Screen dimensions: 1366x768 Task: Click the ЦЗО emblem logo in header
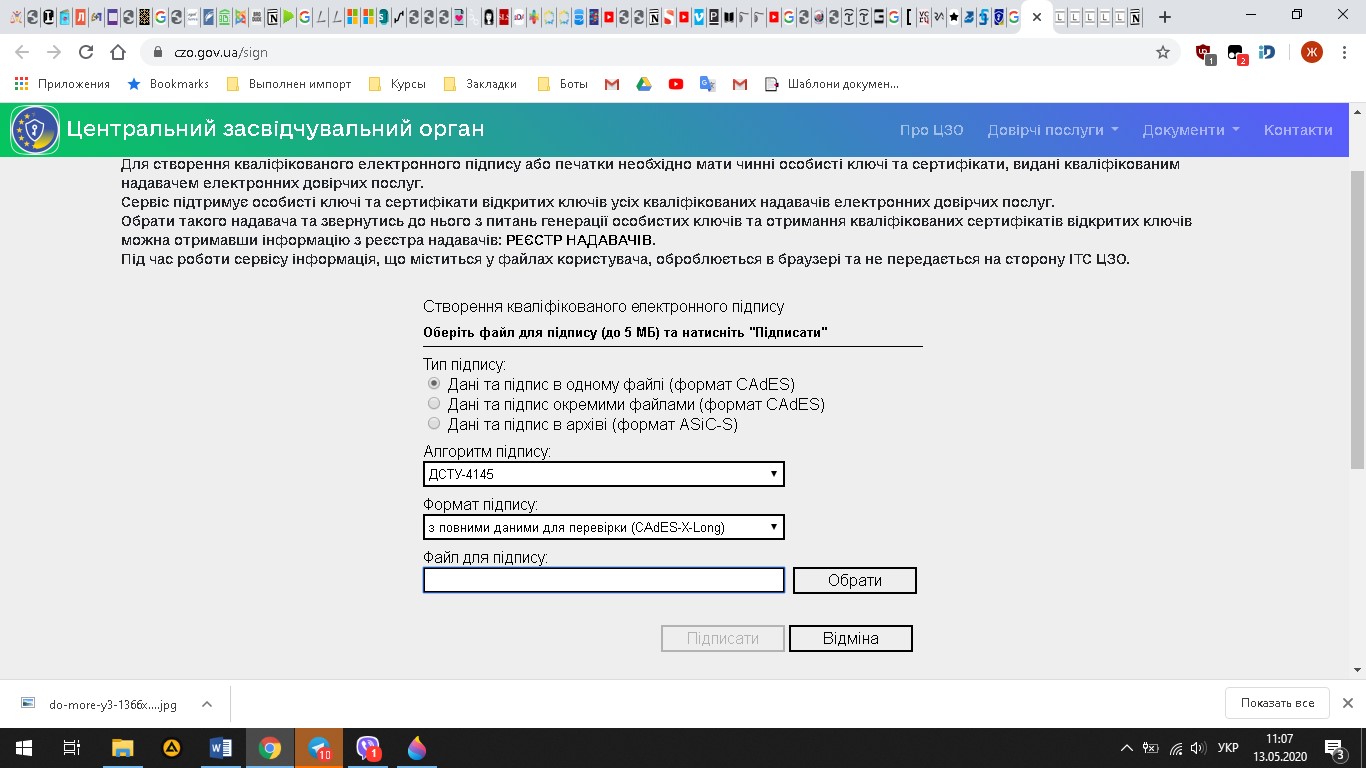pyautogui.click(x=35, y=130)
